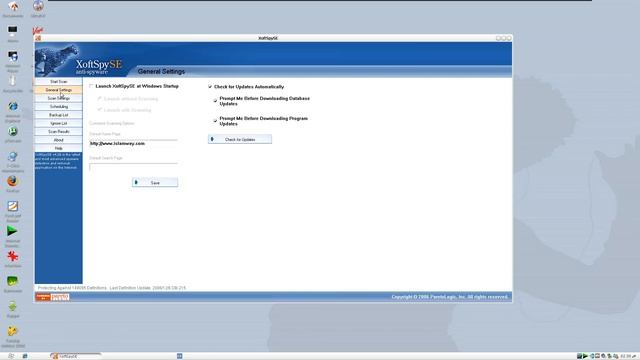Select Launch without Scanning option
This screenshot has width=640, height=360.
pyautogui.click(x=99, y=99)
